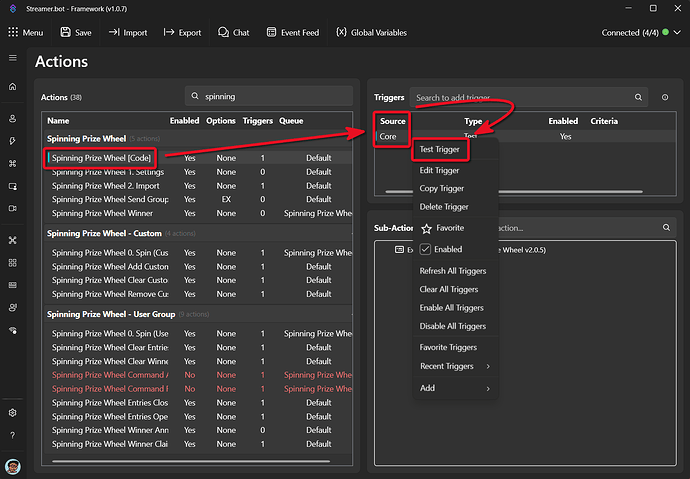Select 'Spinning Prize Wheel Send Group' action
The width and height of the screenshot is (690, 479).
point(198,199)
